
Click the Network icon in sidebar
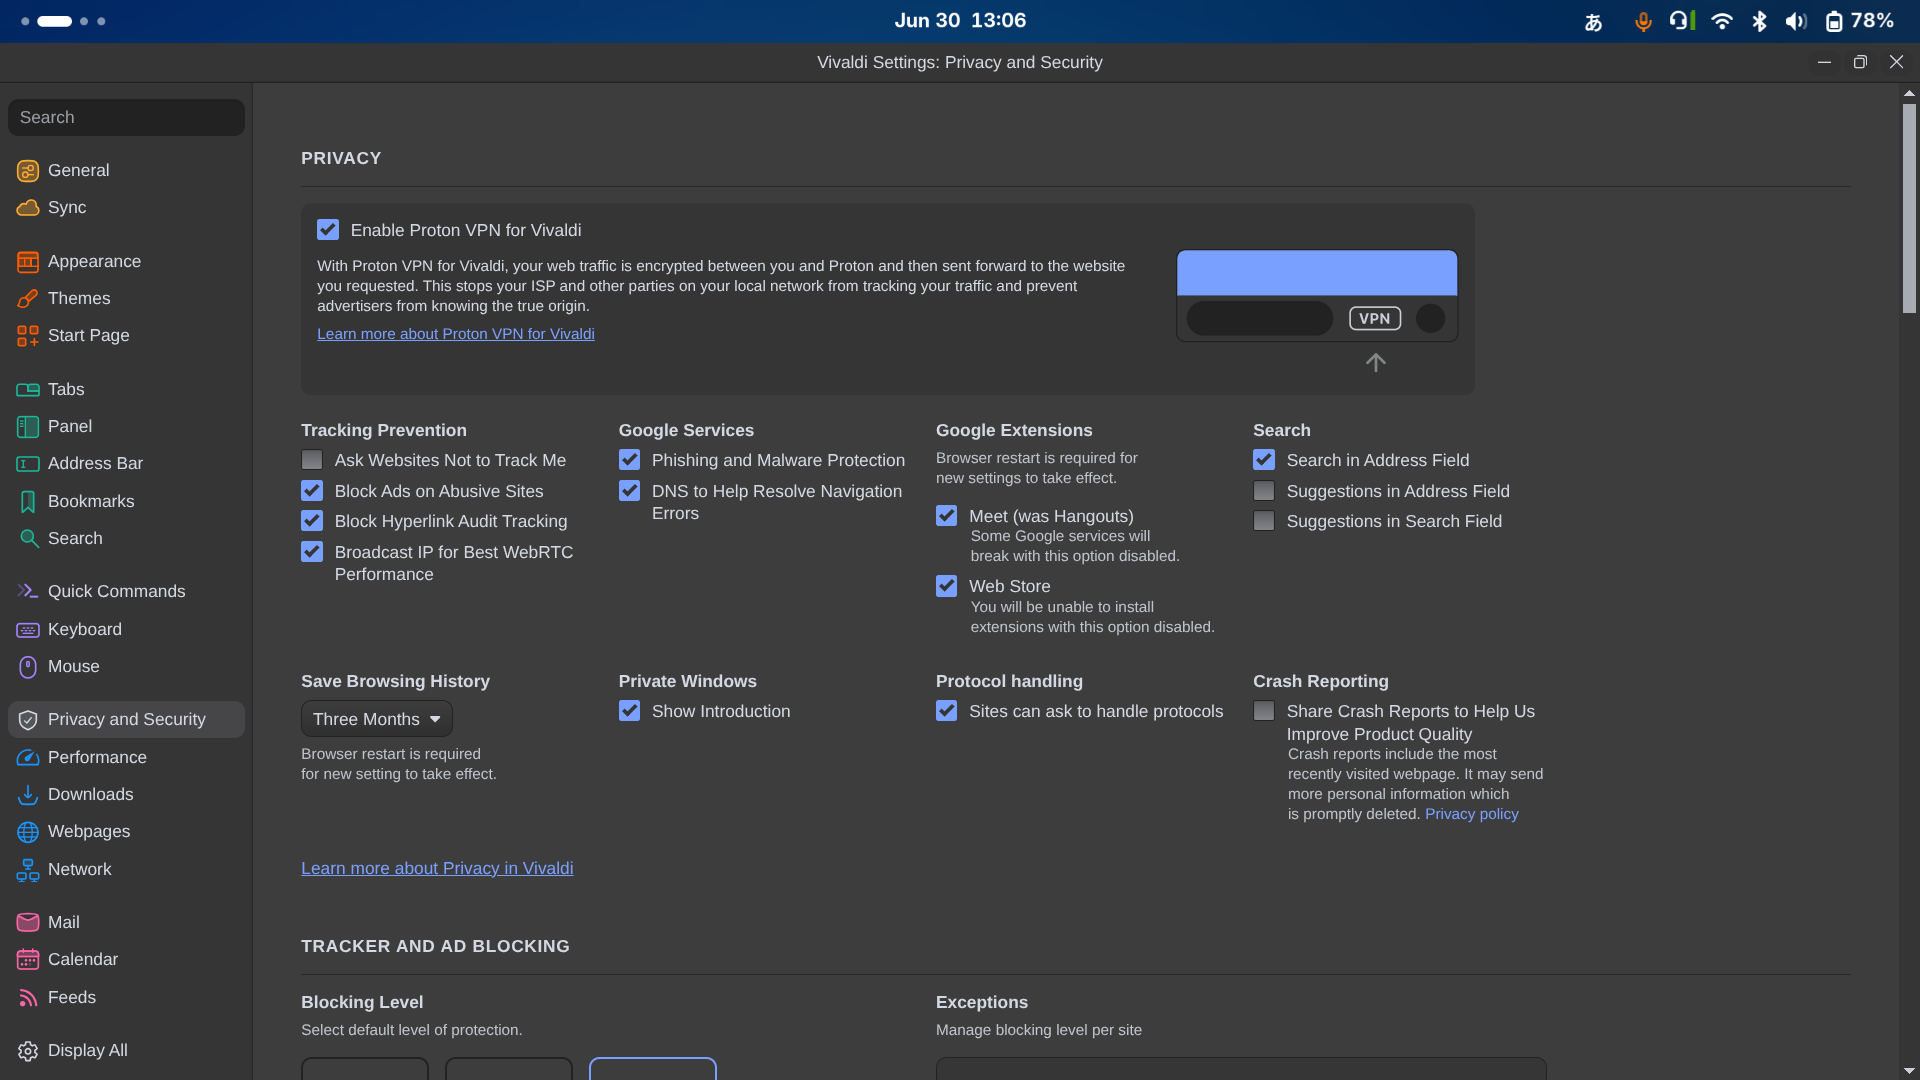28,870
